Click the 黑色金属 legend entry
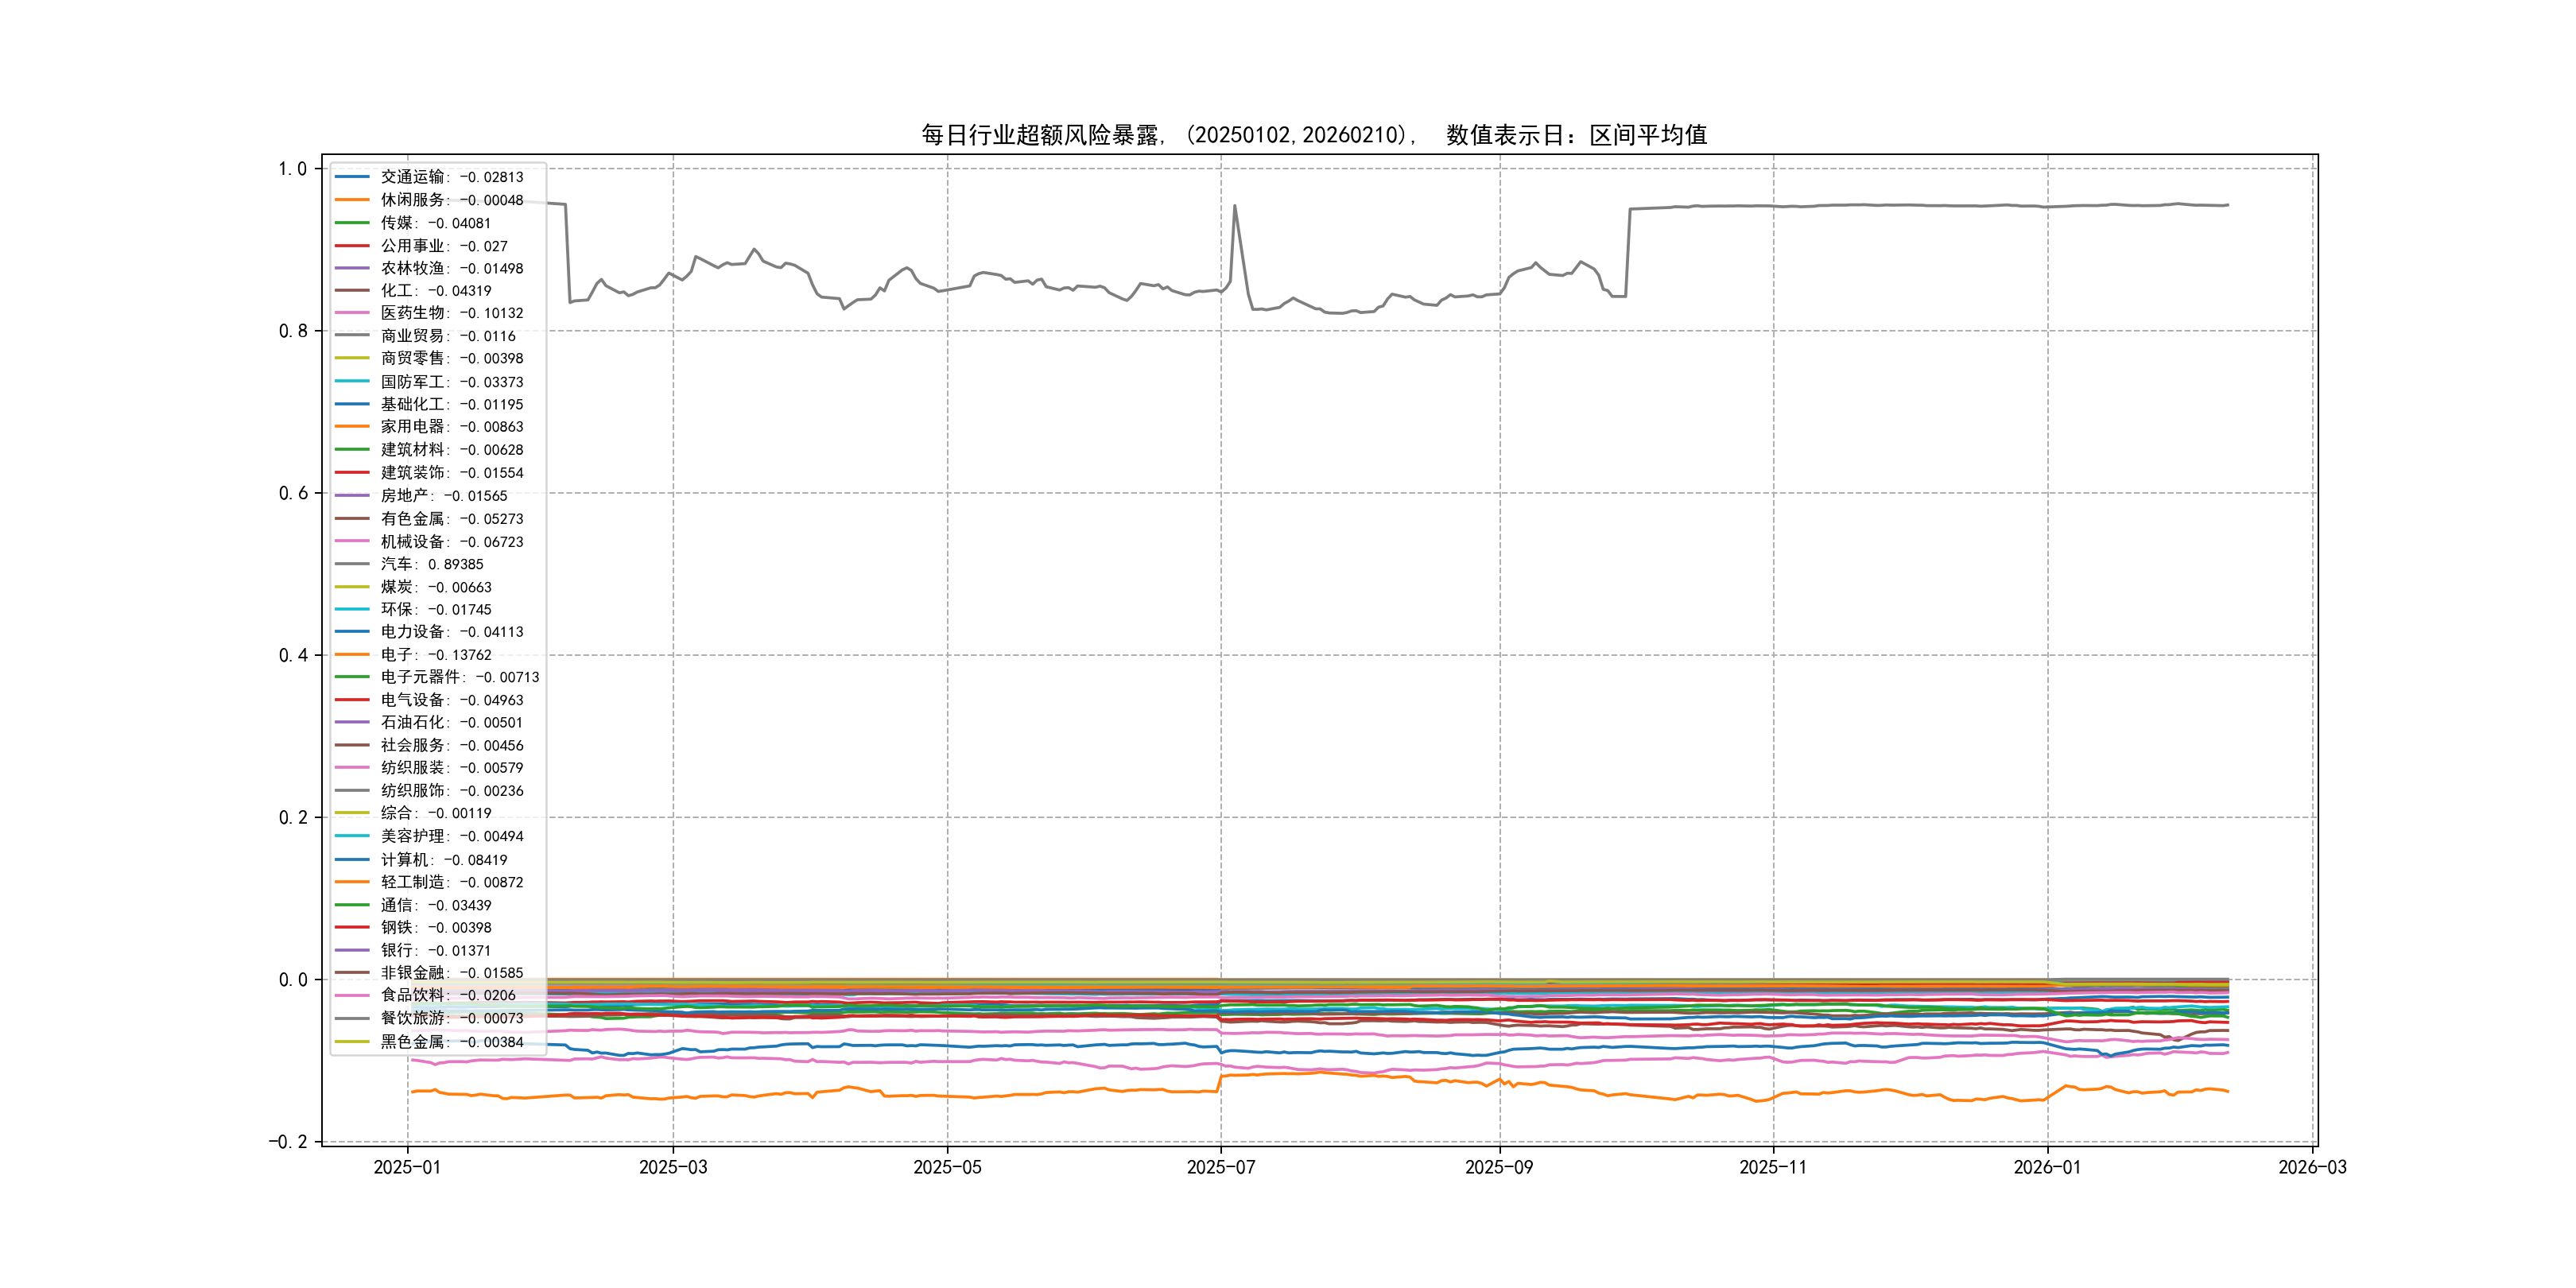The height and width of the screenshot is (1288, 2576). (451, 1042)
